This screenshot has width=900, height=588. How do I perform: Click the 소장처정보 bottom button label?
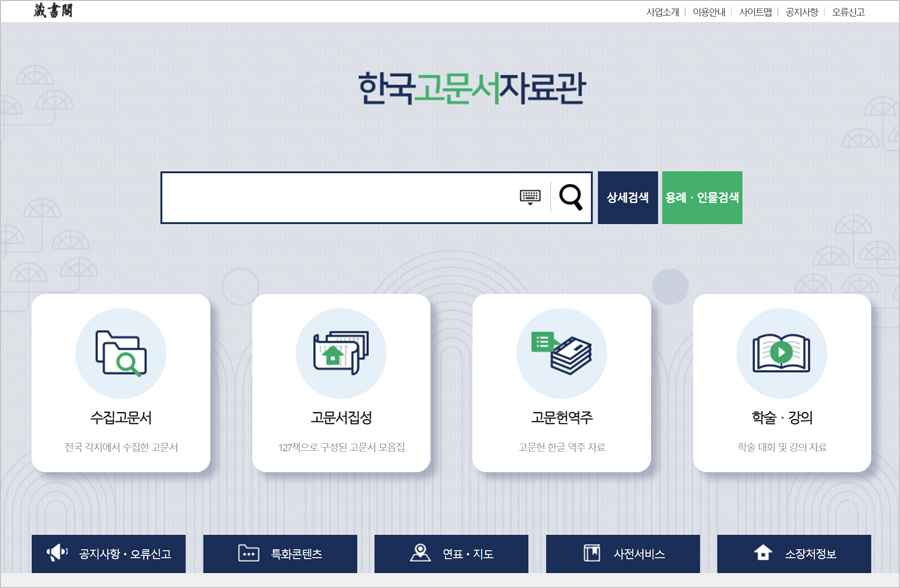810,554
